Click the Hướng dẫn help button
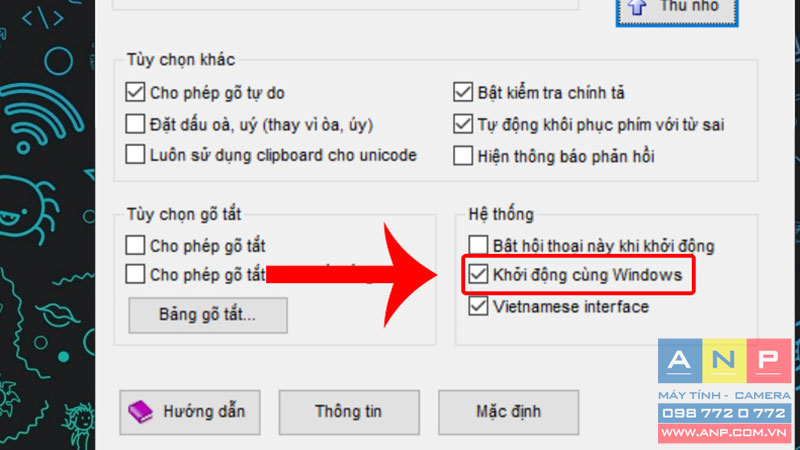 (x=190, y=412)
